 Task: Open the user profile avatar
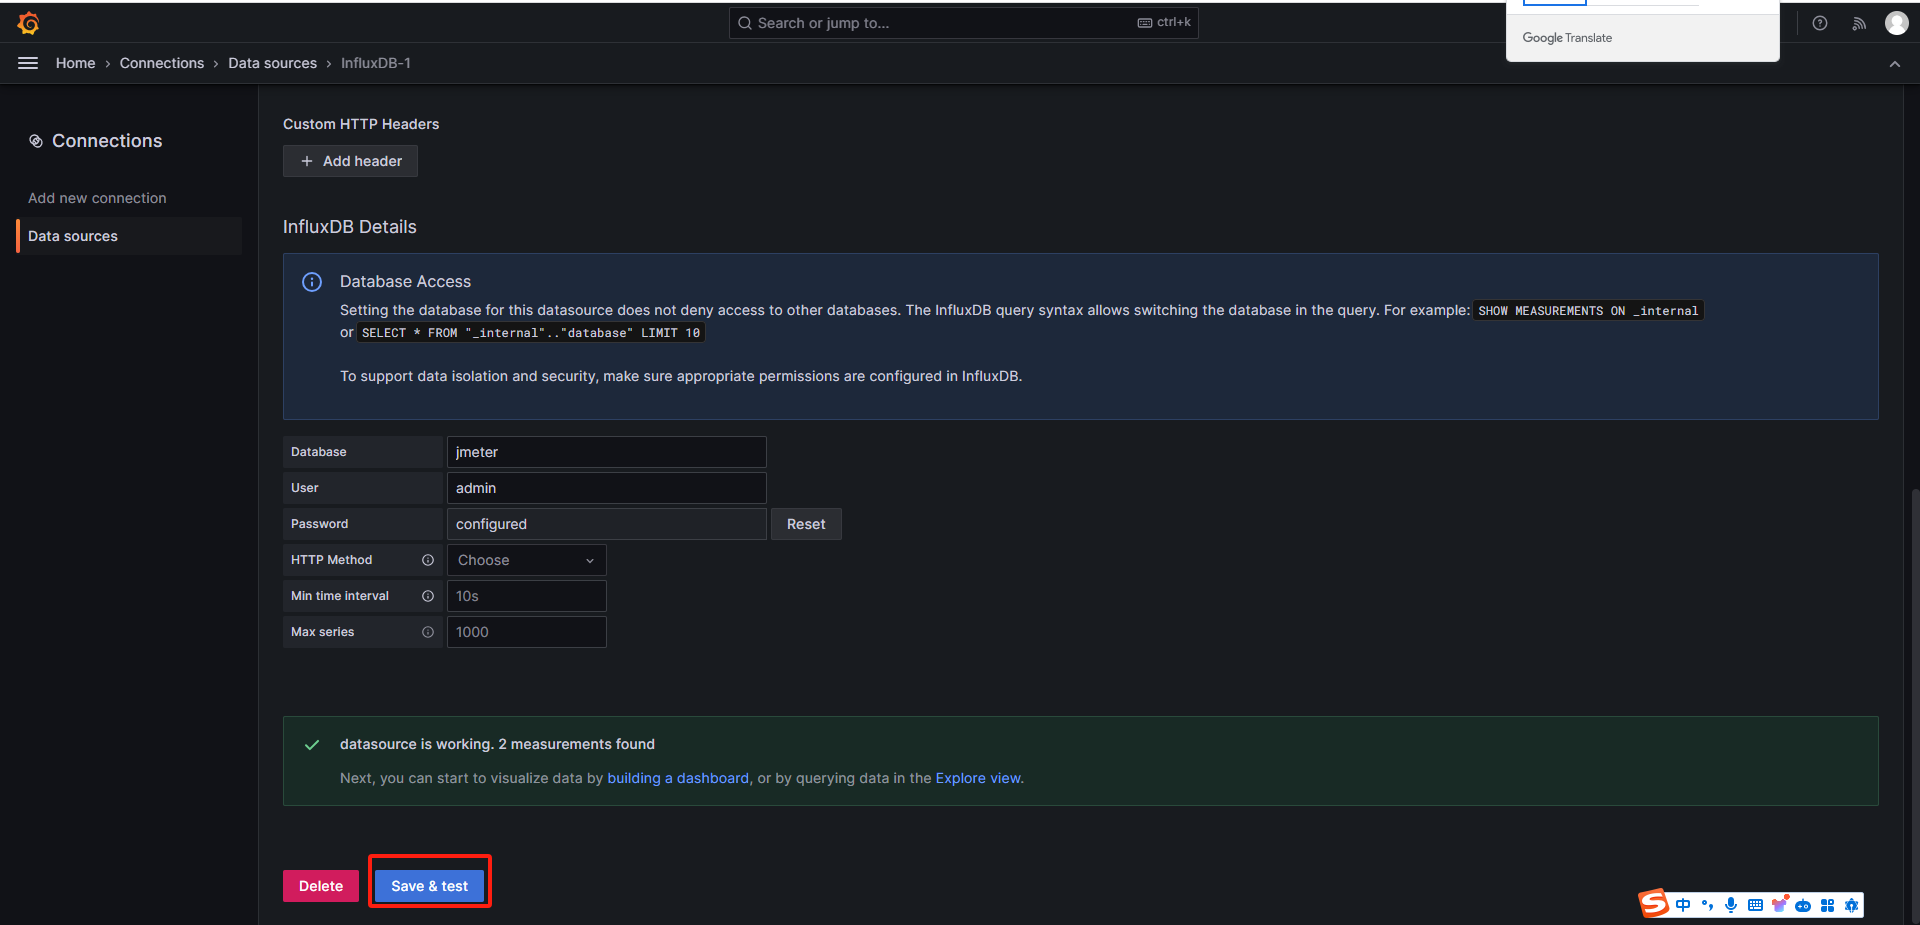coord(1897,23)
